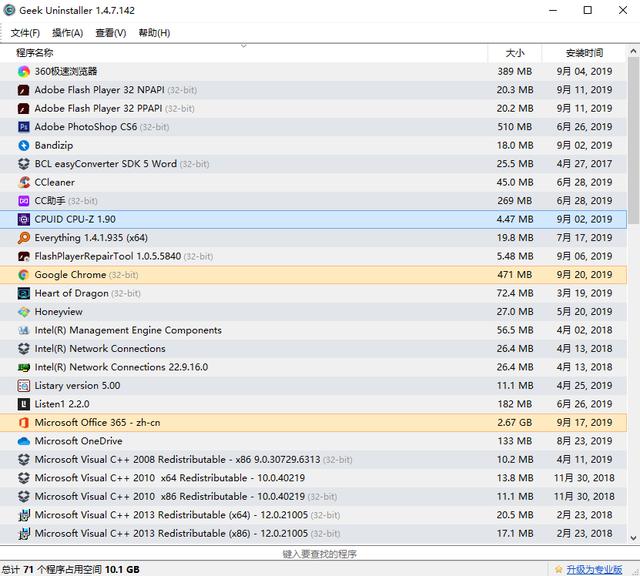Click the 360极速浏览器 app icon

coord(25,71)
